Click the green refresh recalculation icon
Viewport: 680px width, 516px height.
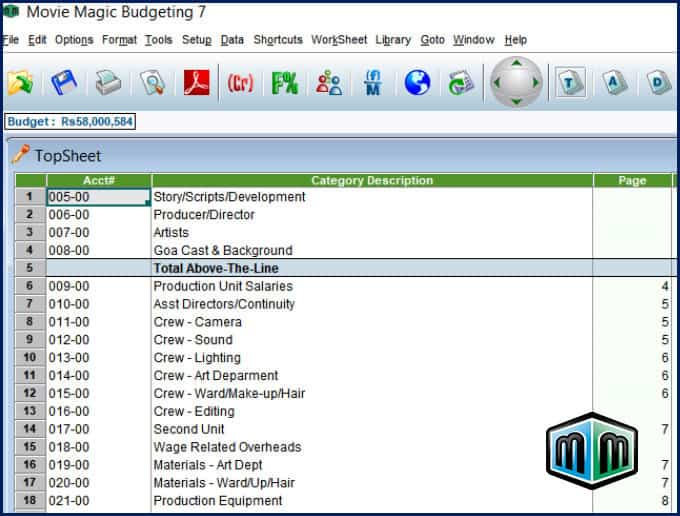coord(461,82)
